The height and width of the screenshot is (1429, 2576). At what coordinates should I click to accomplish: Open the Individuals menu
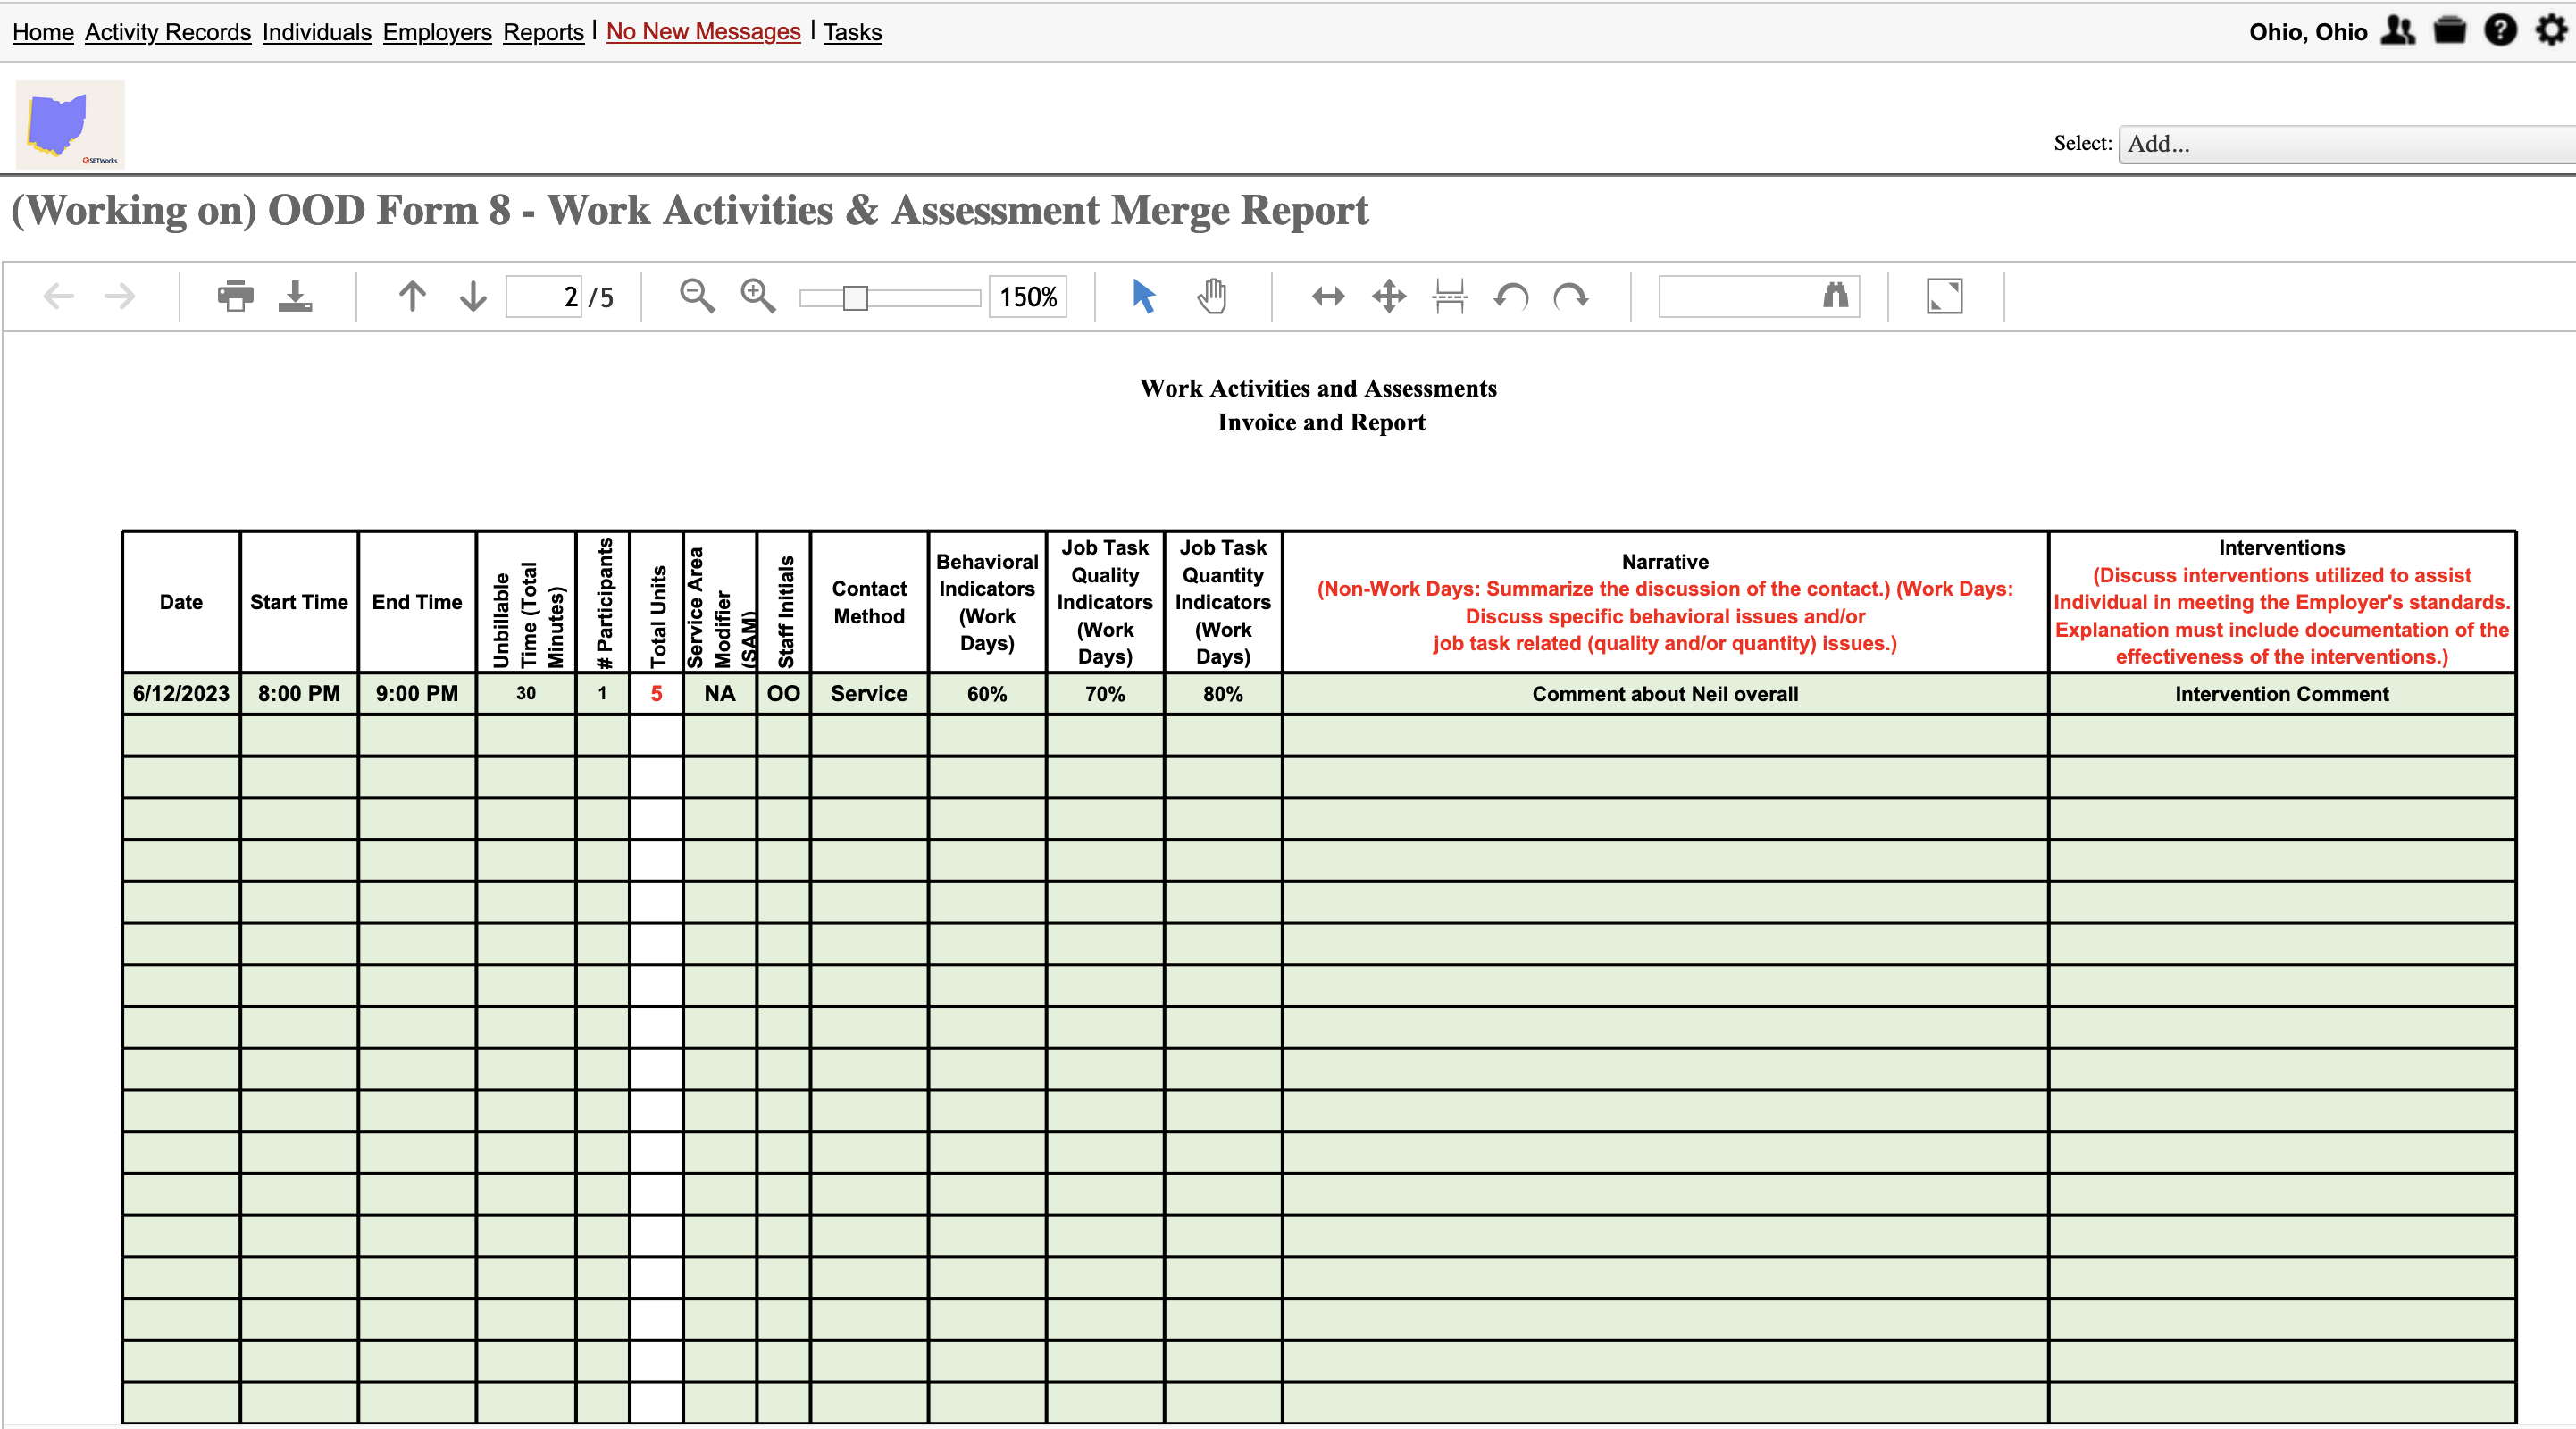click(317, 32)
